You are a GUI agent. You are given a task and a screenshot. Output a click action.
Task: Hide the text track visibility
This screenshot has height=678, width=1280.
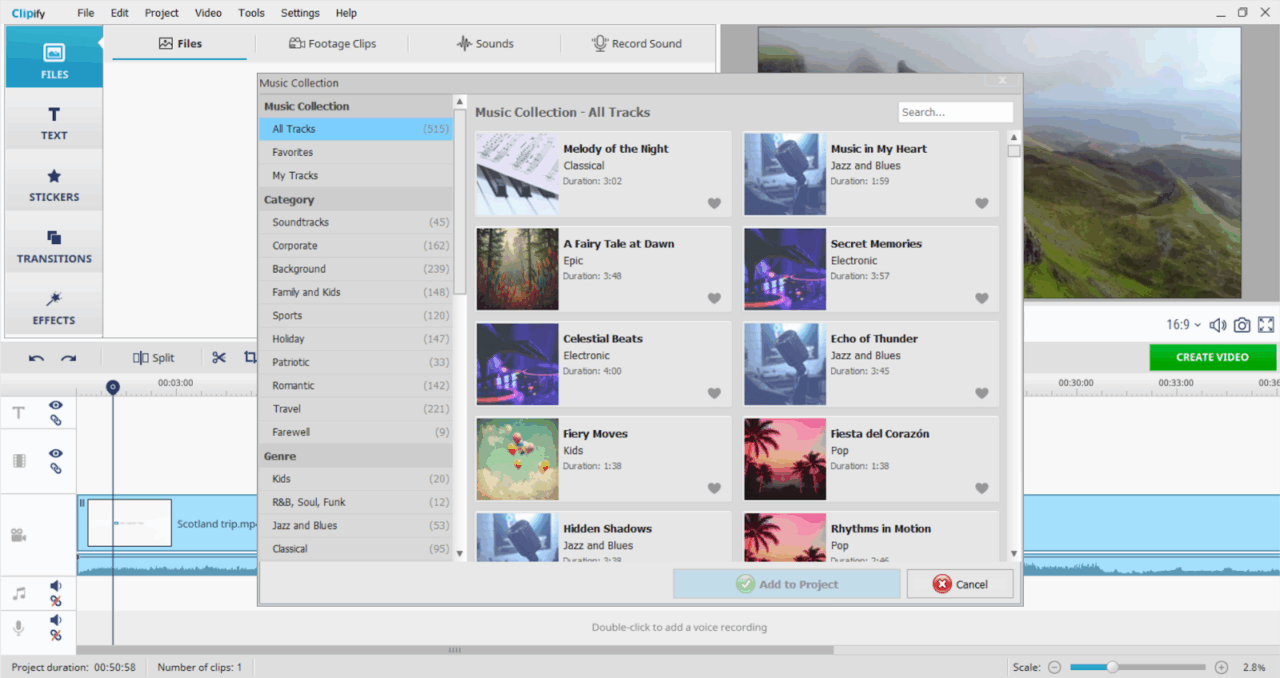(55, 403)
